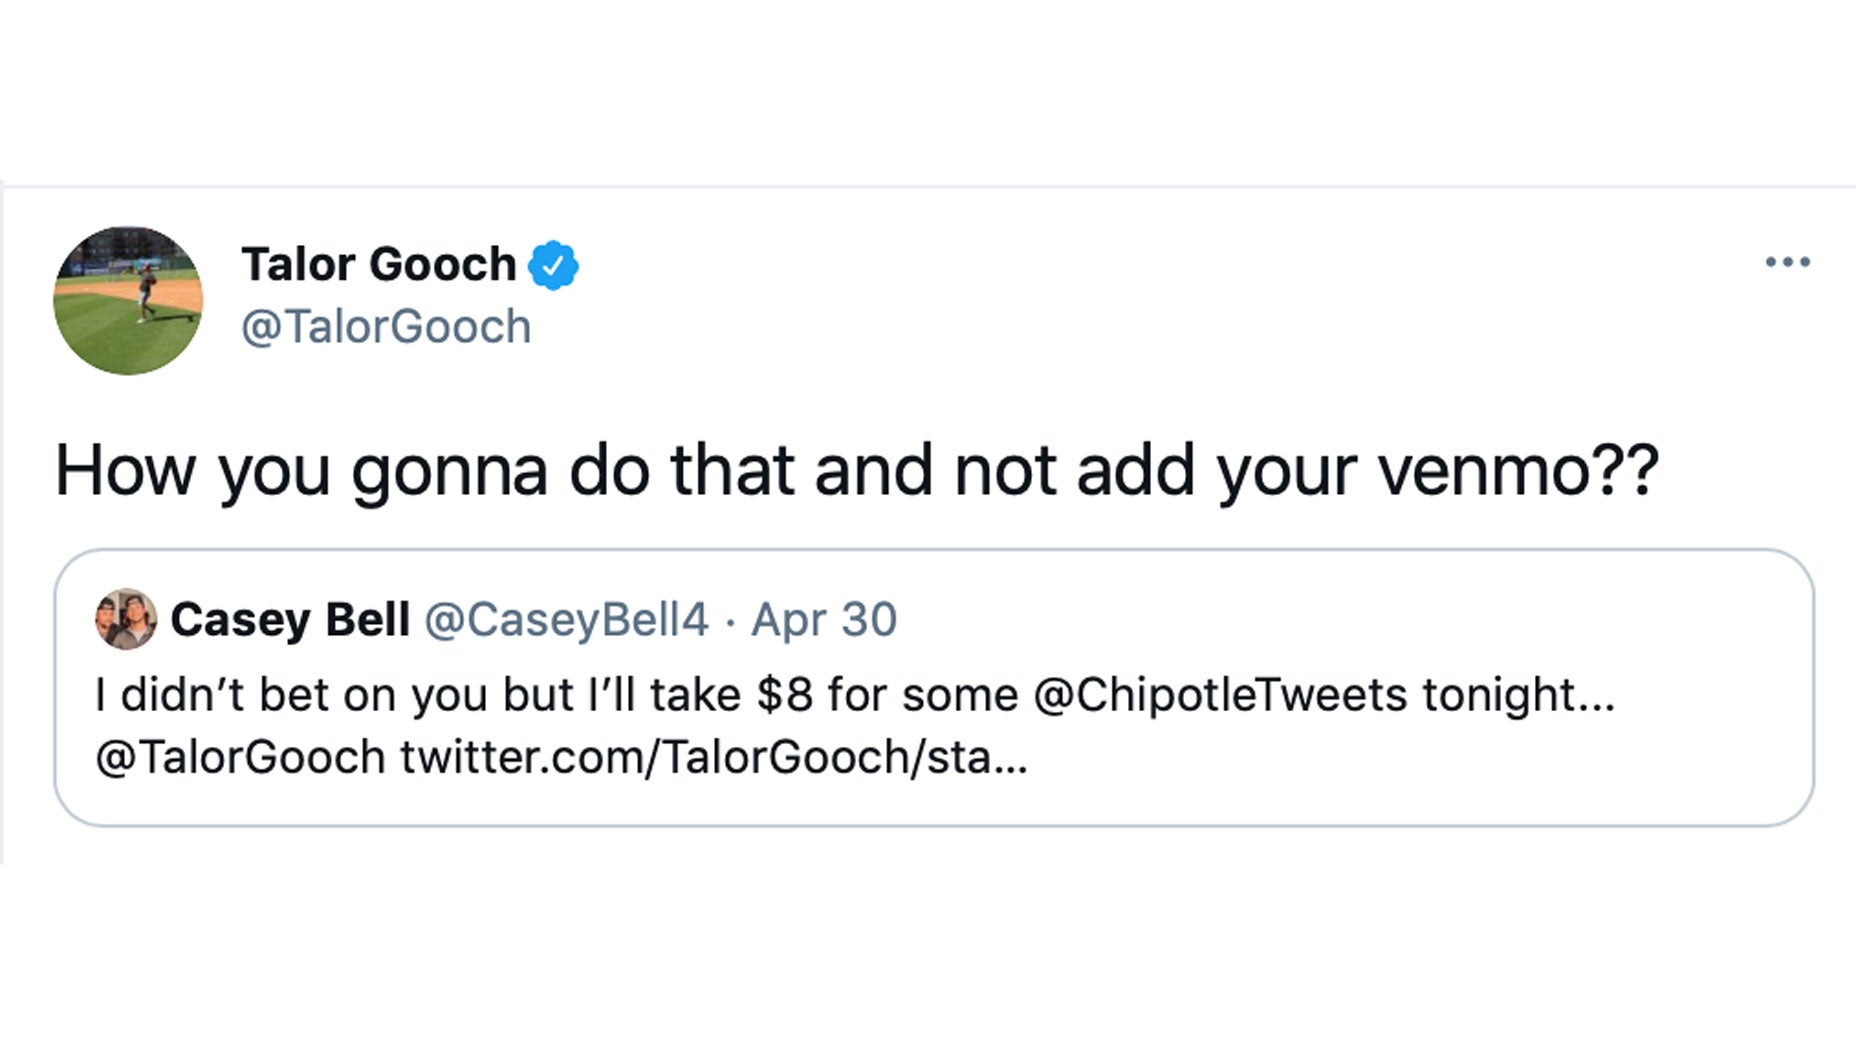
Task: Click Casey Bell's small avatar
Action: [x=126, y=619]
